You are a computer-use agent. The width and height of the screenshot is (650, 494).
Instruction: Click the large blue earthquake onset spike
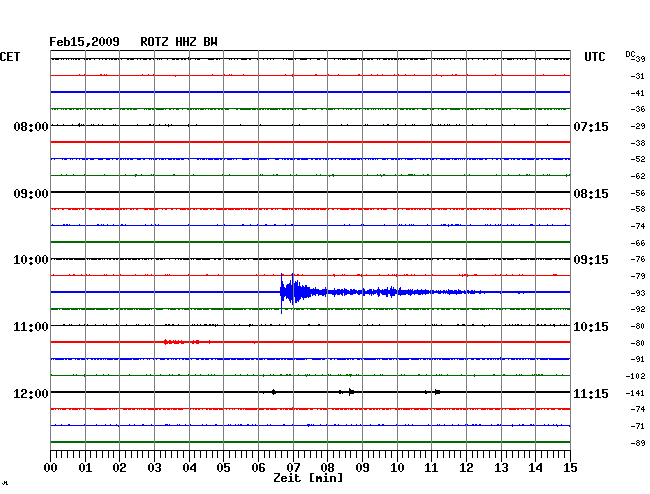[x=281, y=293]
